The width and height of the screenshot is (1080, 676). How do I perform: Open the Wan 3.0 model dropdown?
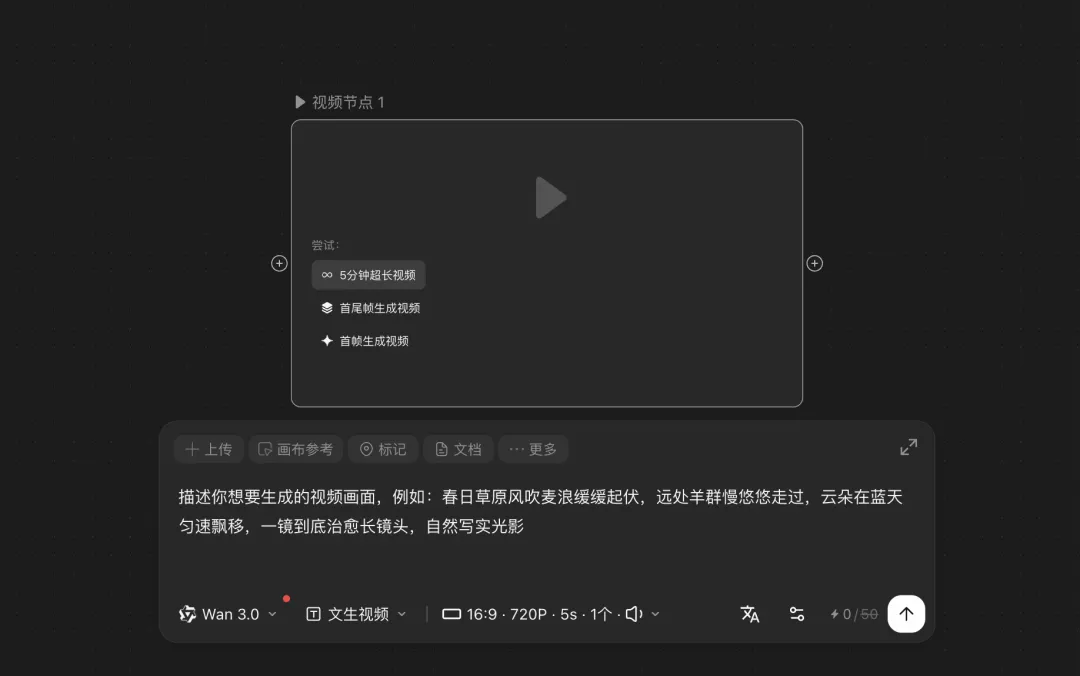pos(228,614)
